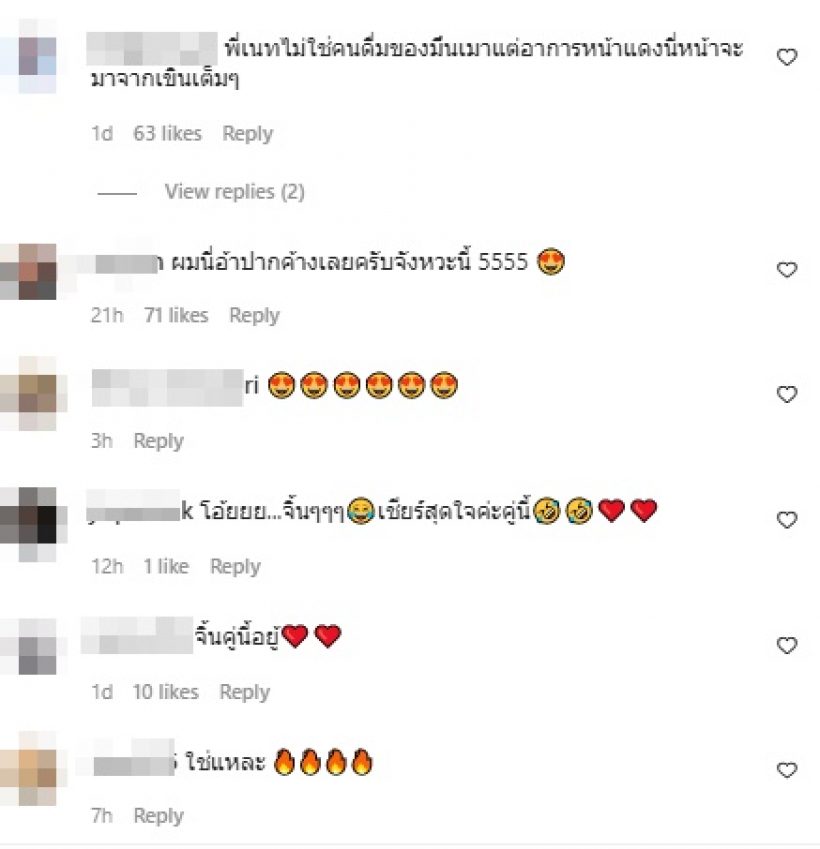Like the fire emoji comment
Image resolution: width=820 pixels, height=849 pixels.
click(786, 769)
